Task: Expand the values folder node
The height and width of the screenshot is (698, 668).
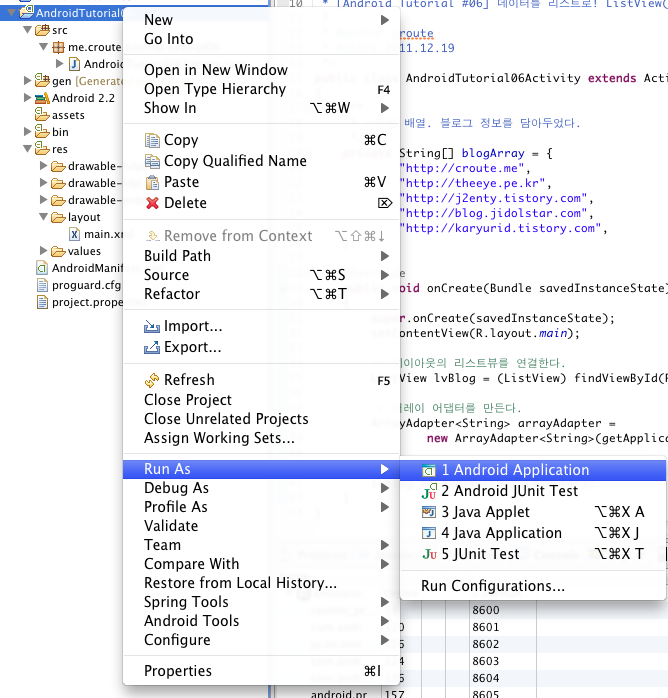Action: [44, 251]
